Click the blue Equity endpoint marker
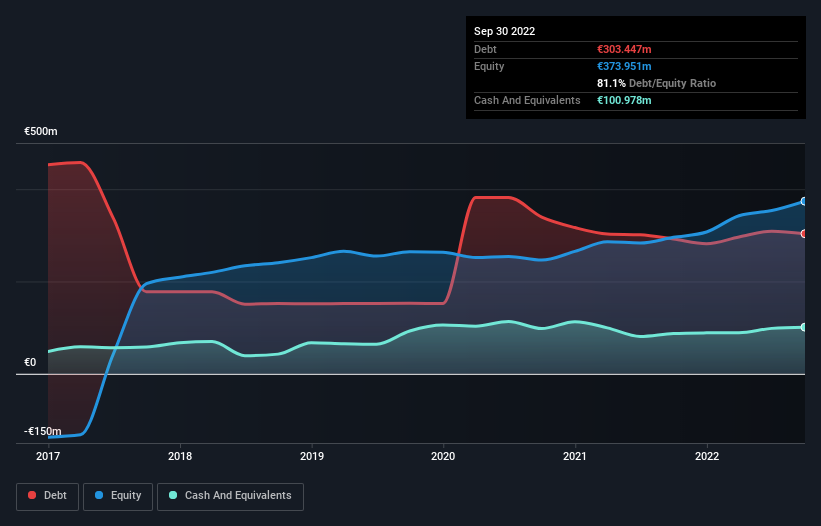The width and height of the screenshot is (821, 526). (804, 202)
